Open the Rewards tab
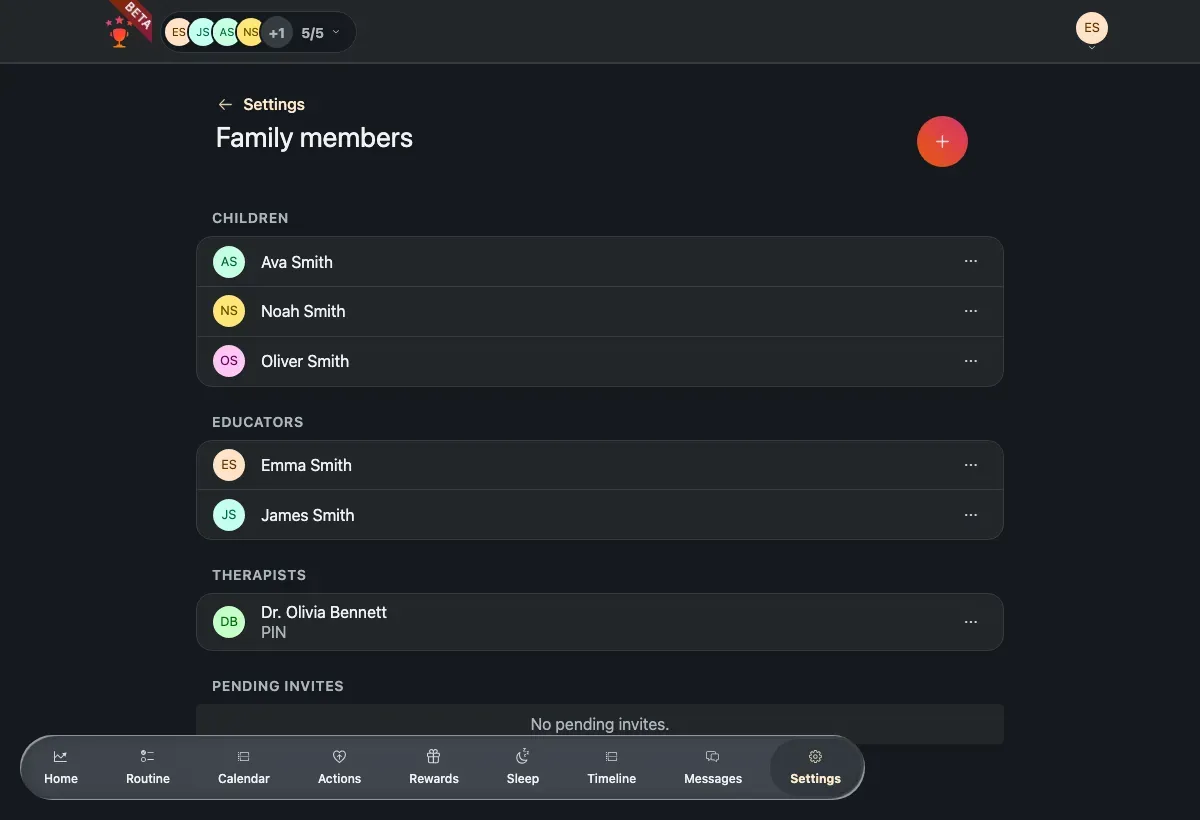Image resolution: width=1200 pixels, height=820 pixels. [434, 767]
